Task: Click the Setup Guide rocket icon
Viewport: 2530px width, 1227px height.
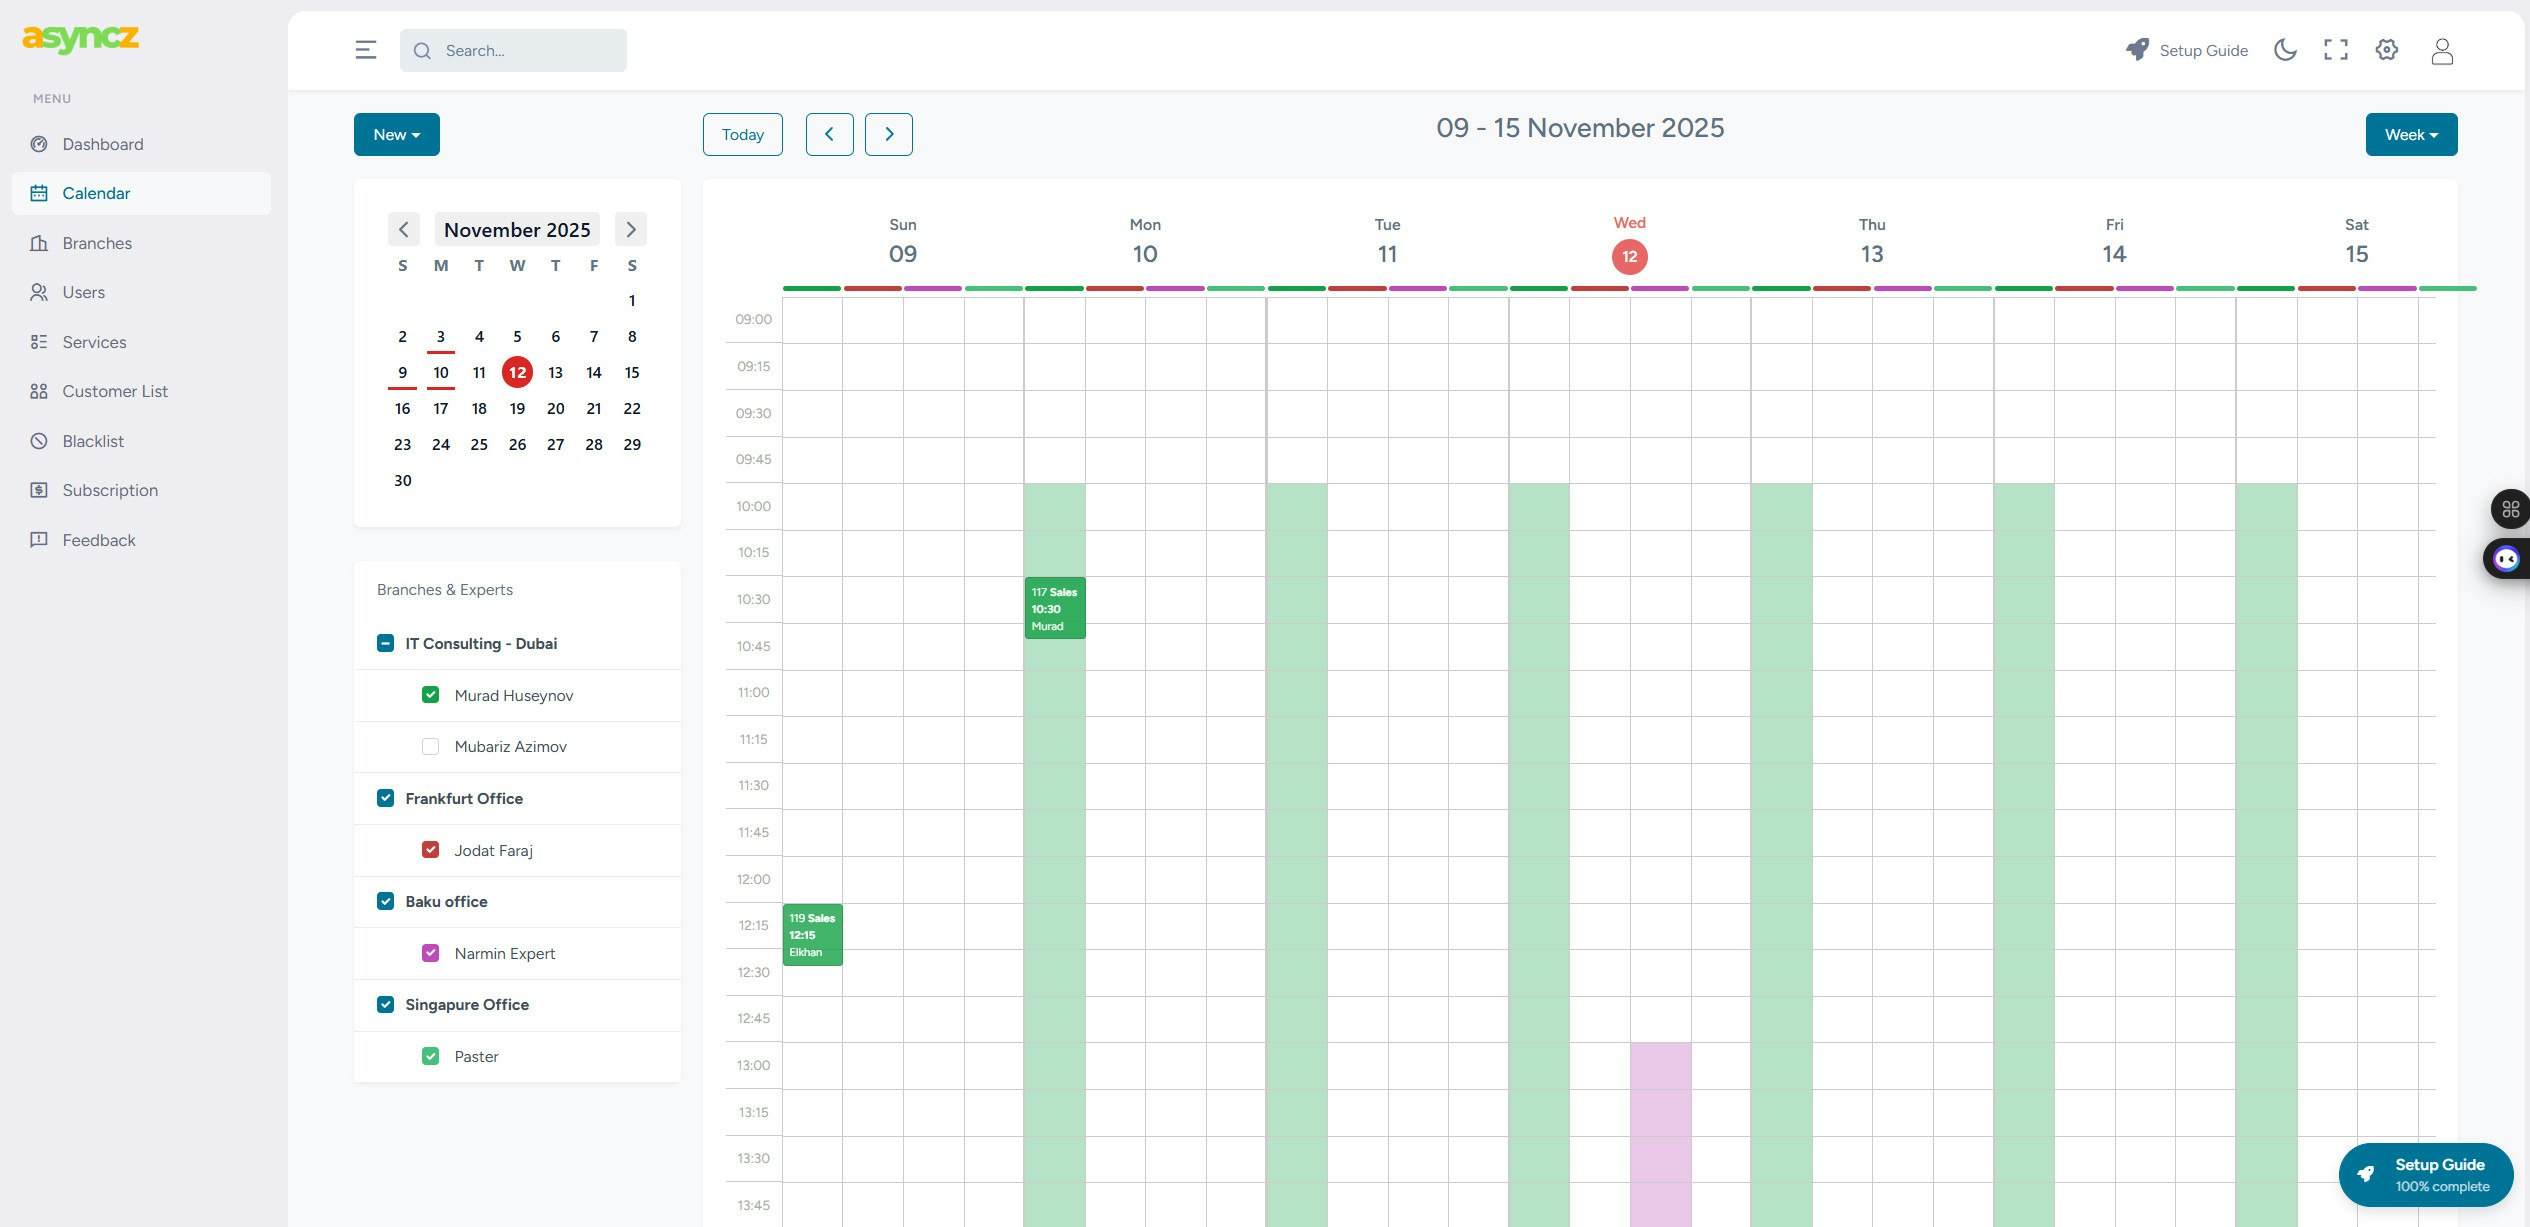Action: pos(2137,49)
